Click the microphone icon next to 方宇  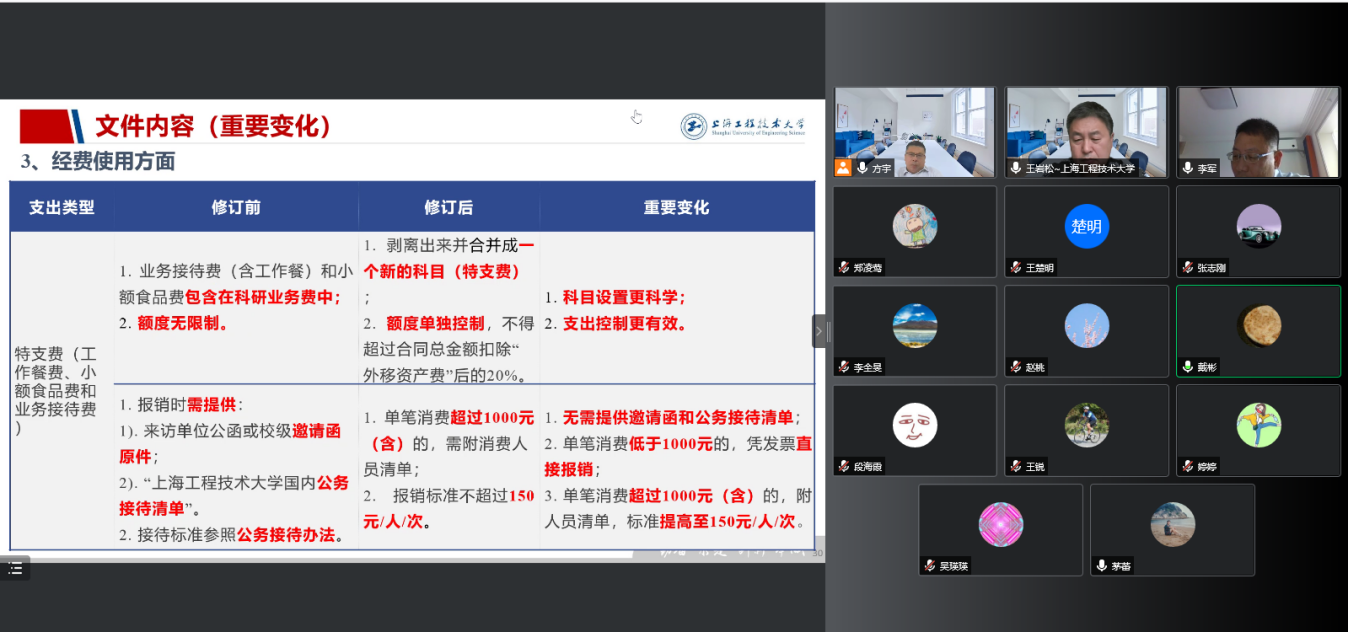tap(862, 168)
